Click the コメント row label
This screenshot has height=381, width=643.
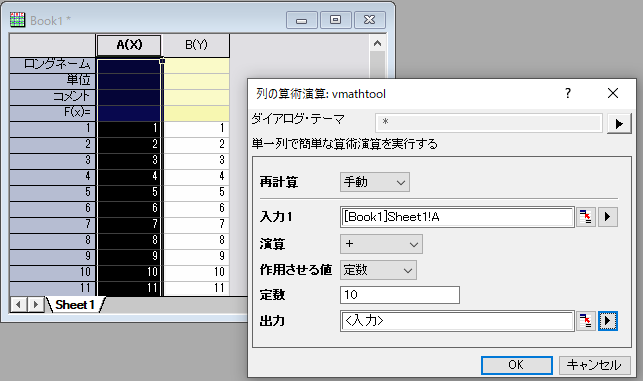coord(52,96)
